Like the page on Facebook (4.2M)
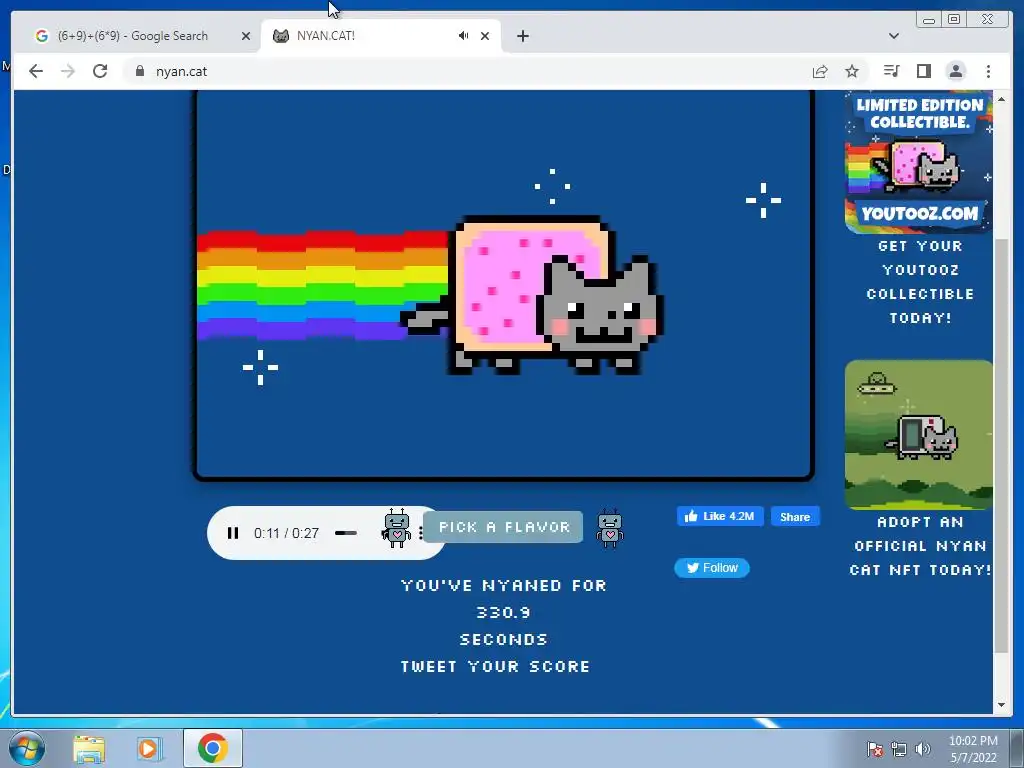 pyautogui.click(x=720, y=517)
